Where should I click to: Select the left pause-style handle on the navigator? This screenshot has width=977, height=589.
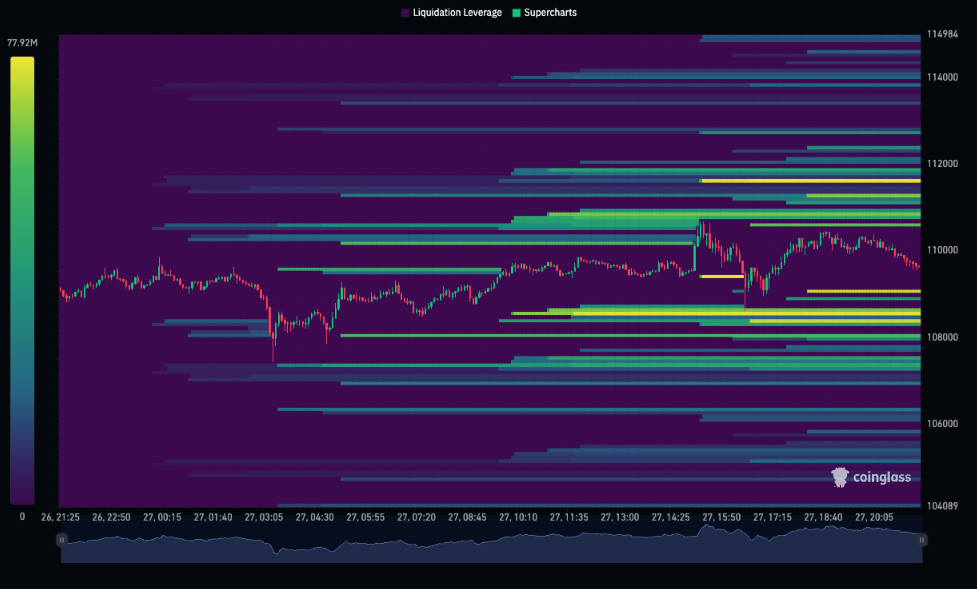pyautogui.click(x=63, y=540)
